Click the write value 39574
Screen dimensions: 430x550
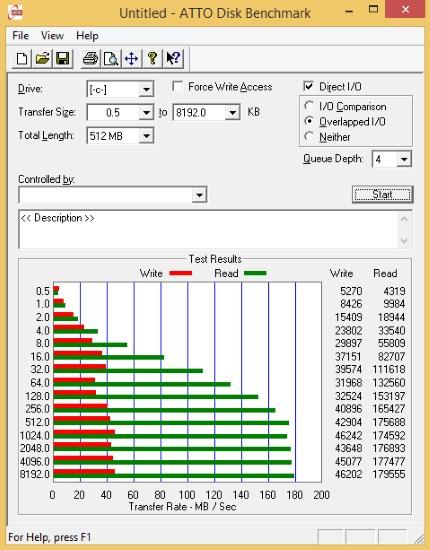point(349,369)
